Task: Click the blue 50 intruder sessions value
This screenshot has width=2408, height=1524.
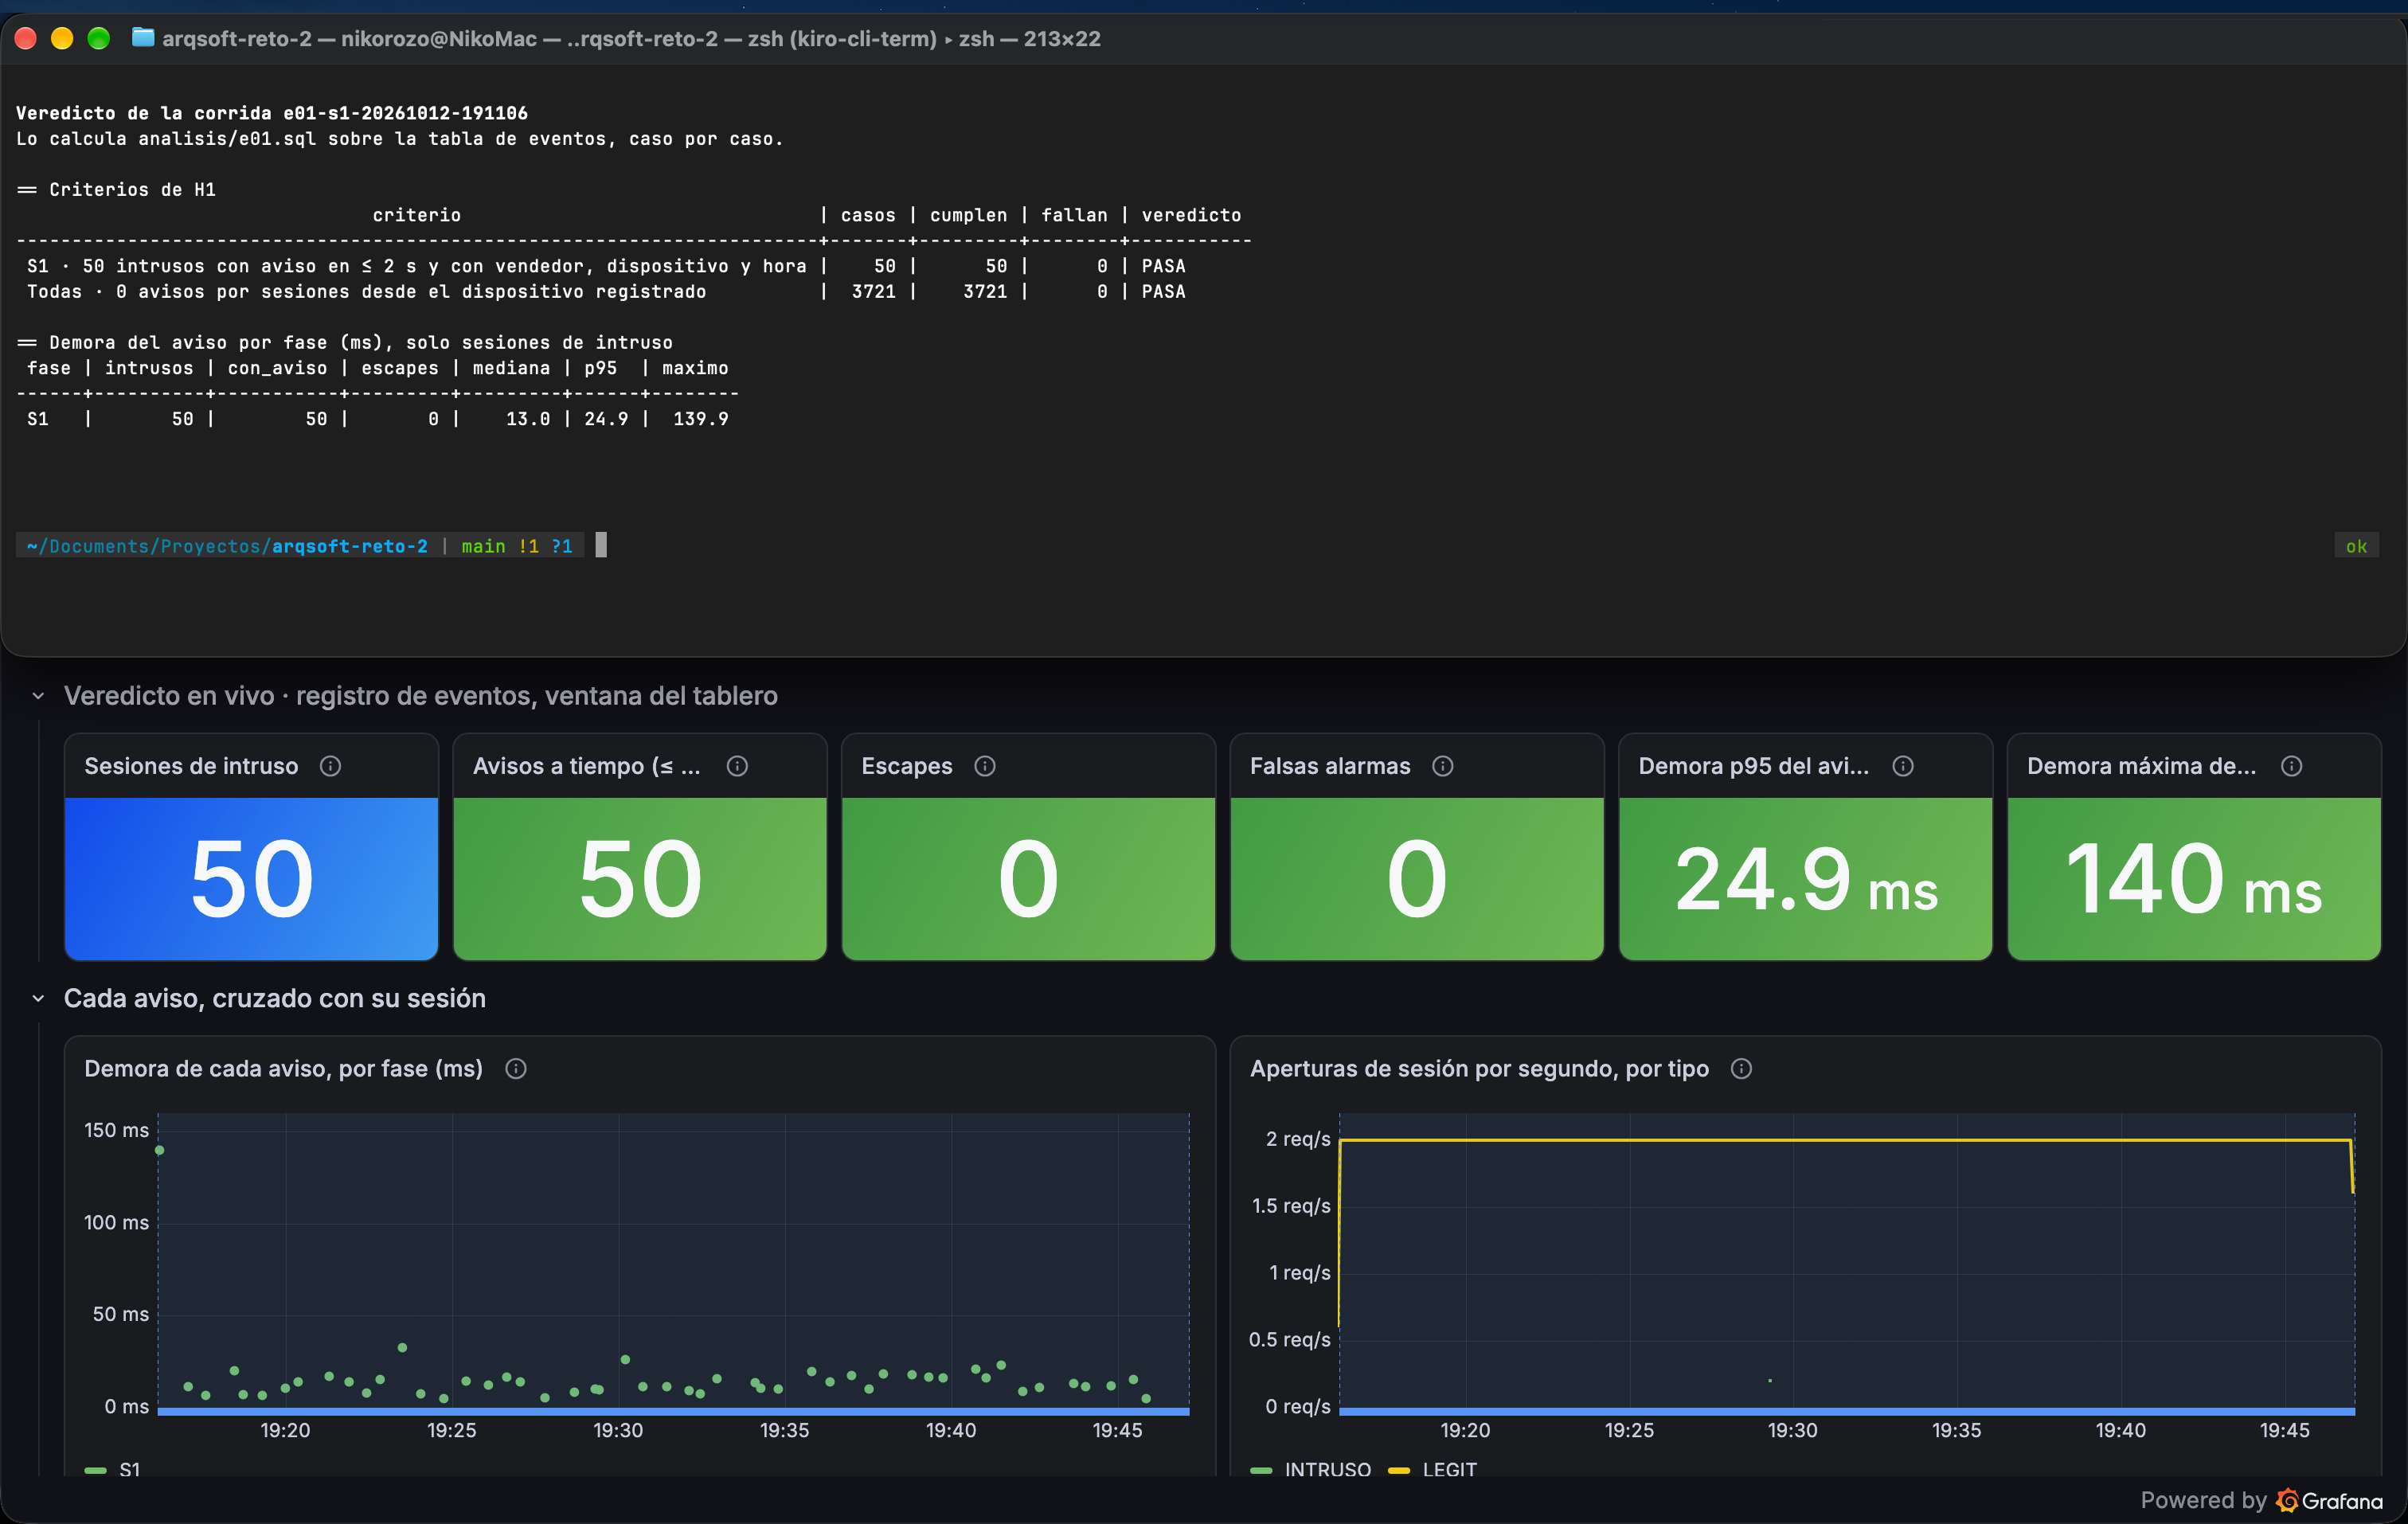Action: click(252, 880)
